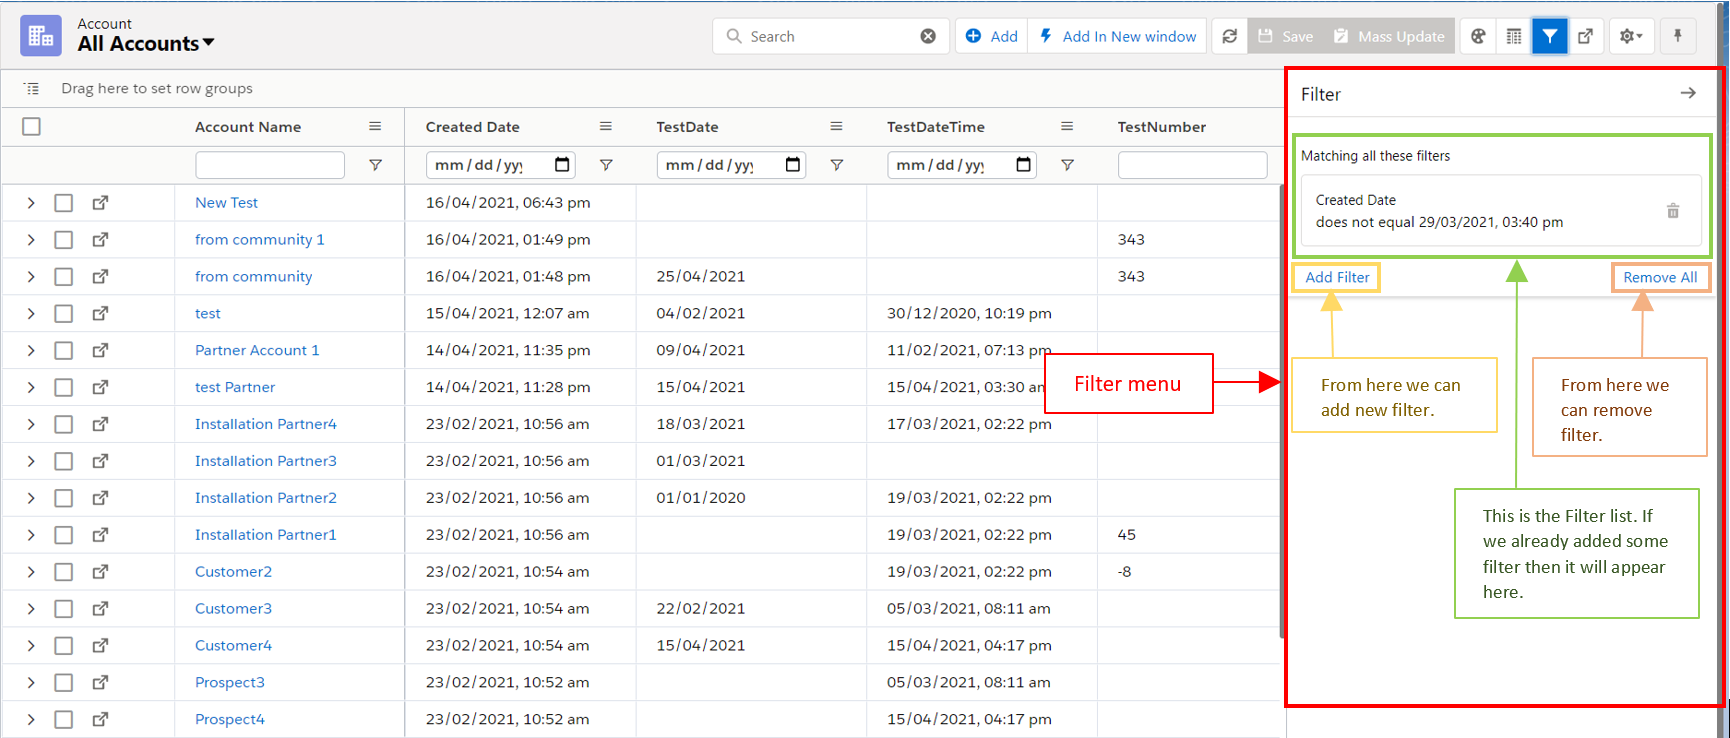Open the TestDate column menu
The width and height of the screenshot is (1730, 738).
(x=836, y=127)
